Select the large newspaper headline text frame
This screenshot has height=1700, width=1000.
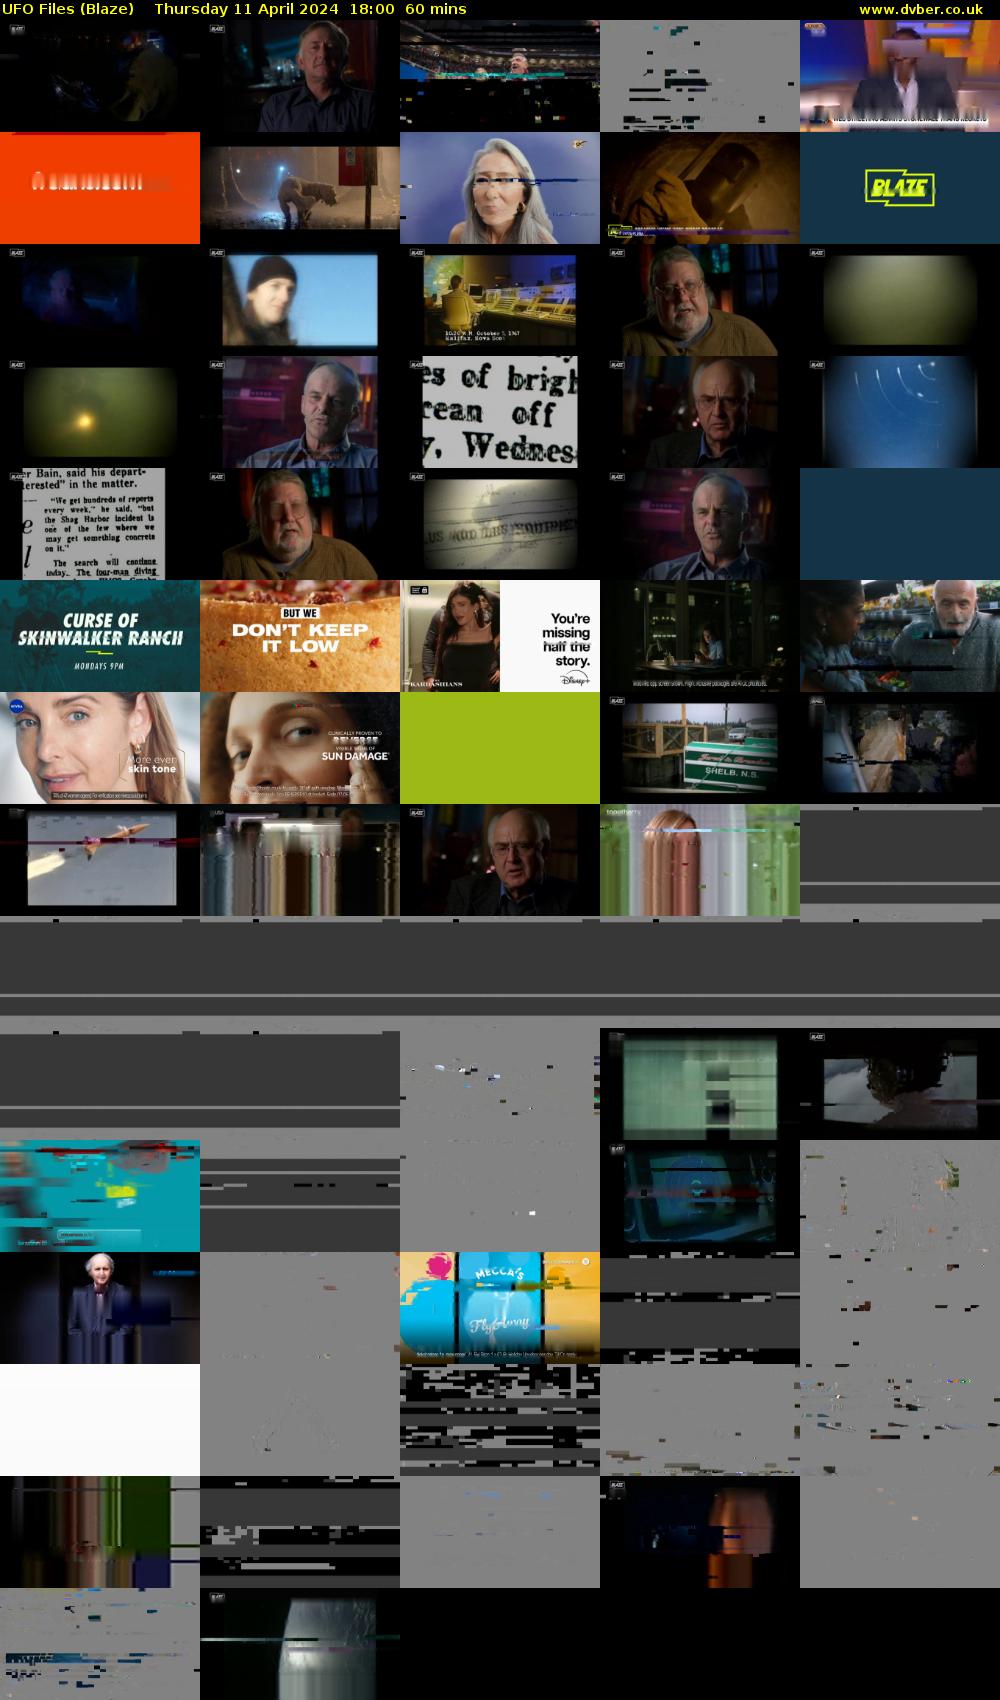point(500,412)
